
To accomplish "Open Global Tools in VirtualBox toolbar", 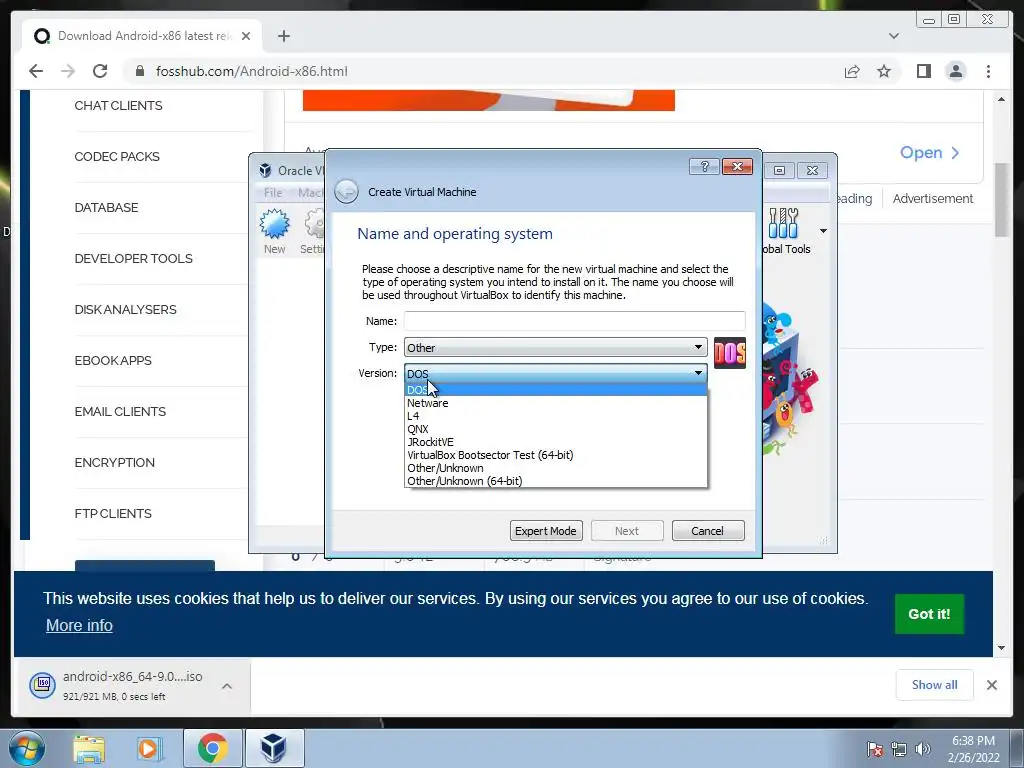I will pyautogui.click(x=784, y=231).
